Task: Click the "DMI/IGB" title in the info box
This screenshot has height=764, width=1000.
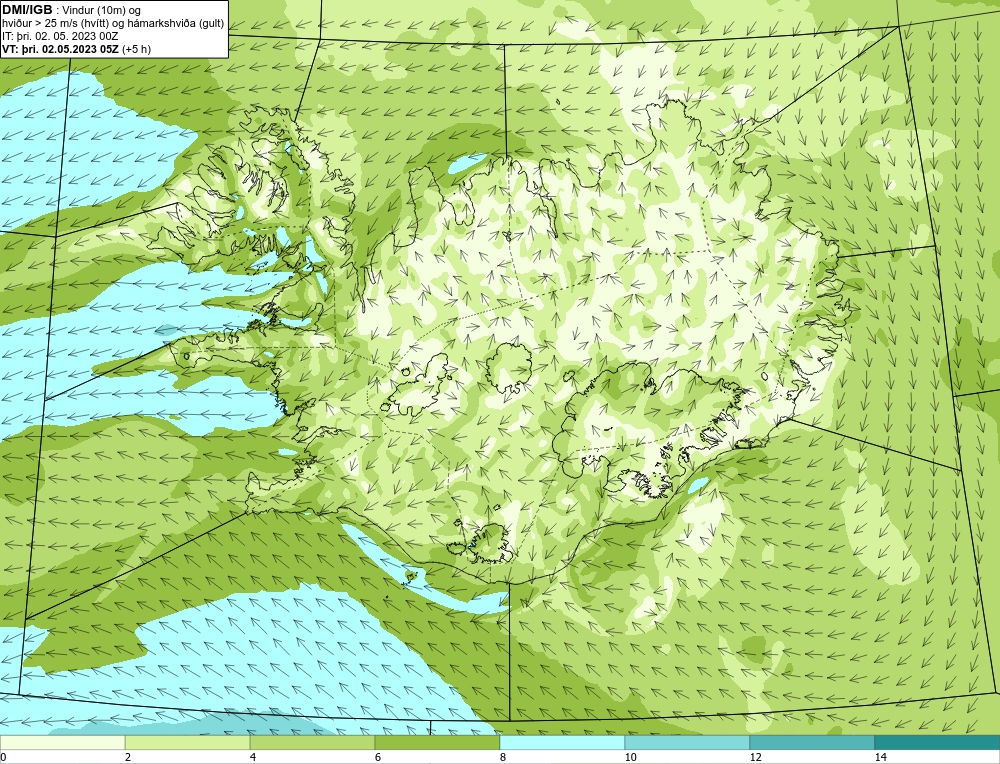Action: pyautogui.click(x=27, y=10)
